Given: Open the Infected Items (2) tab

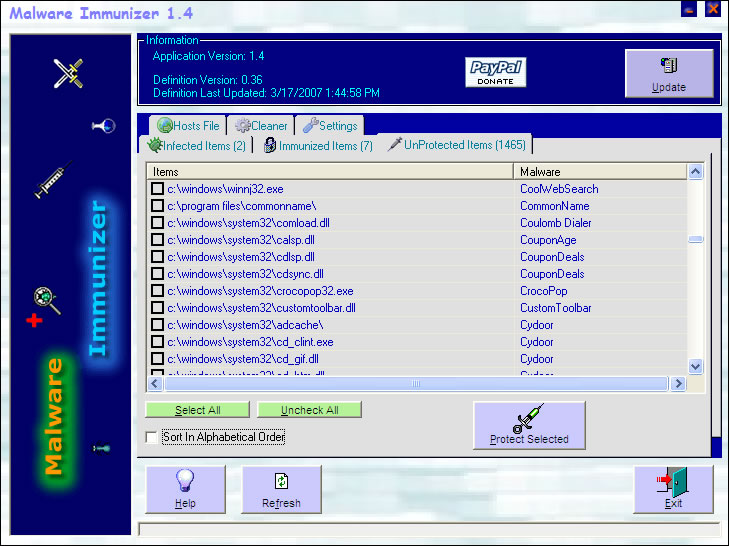Looking at the screenshot, I should [197, 145].
